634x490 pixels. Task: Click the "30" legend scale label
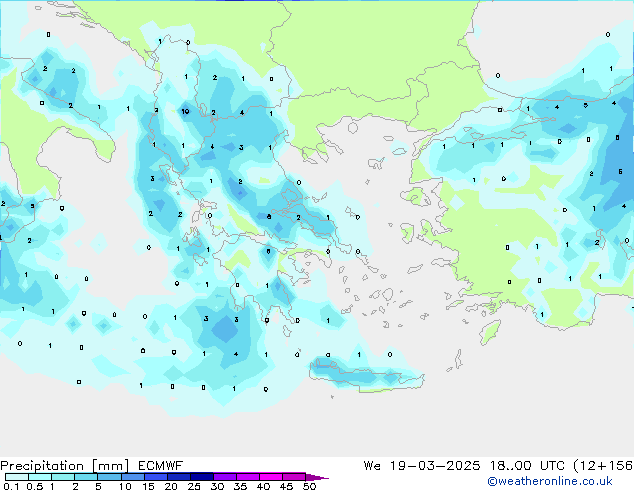click(217, 486)
